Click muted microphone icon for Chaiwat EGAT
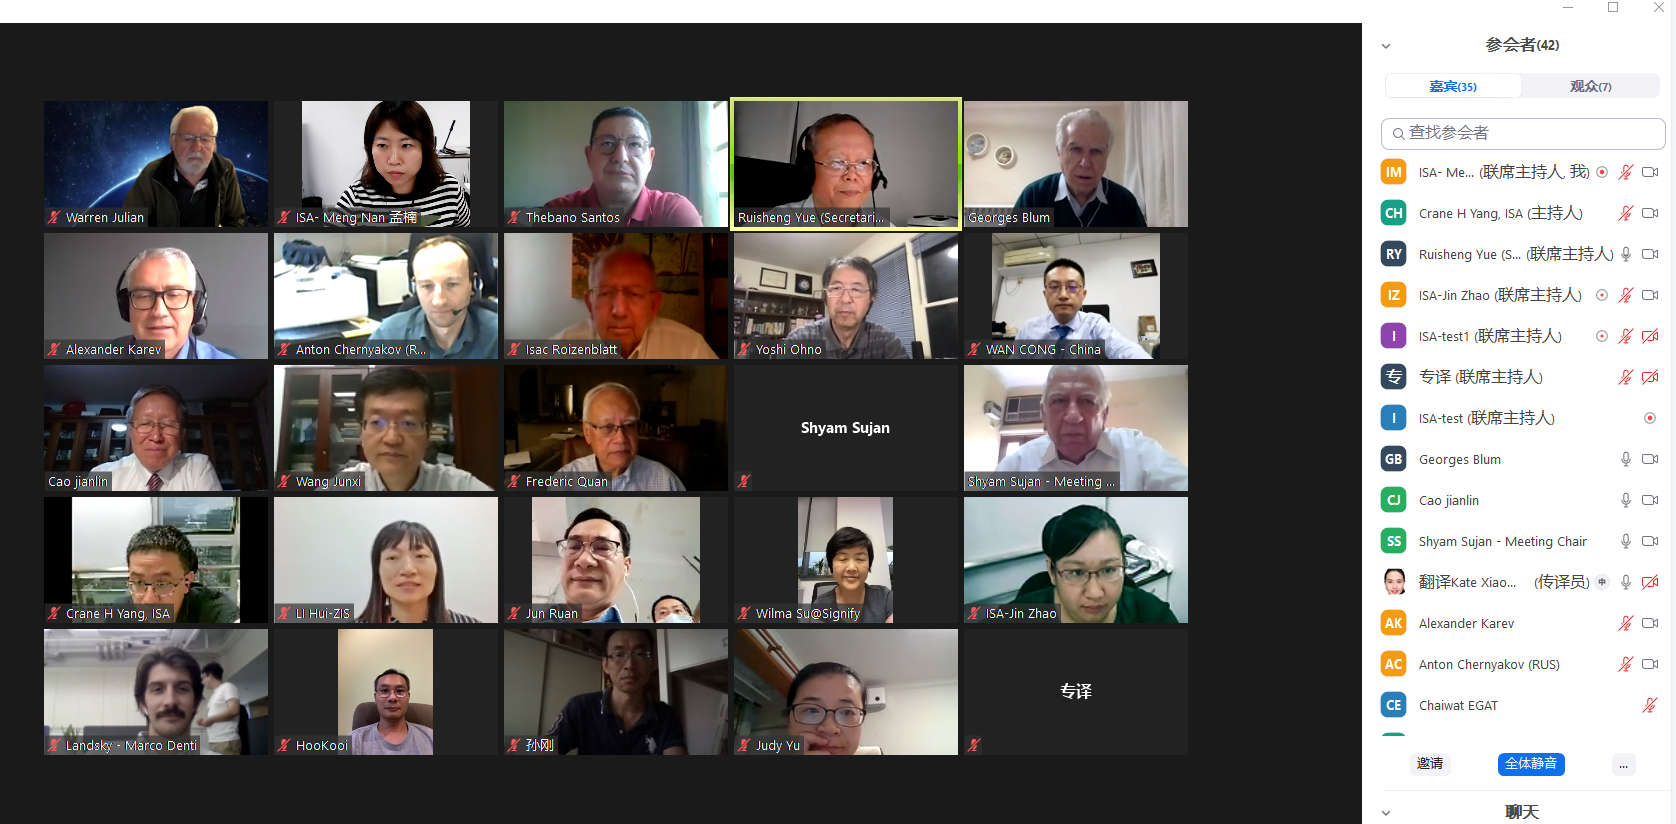This screenshot has height=824, width=1676. [x=1650, y=705]
